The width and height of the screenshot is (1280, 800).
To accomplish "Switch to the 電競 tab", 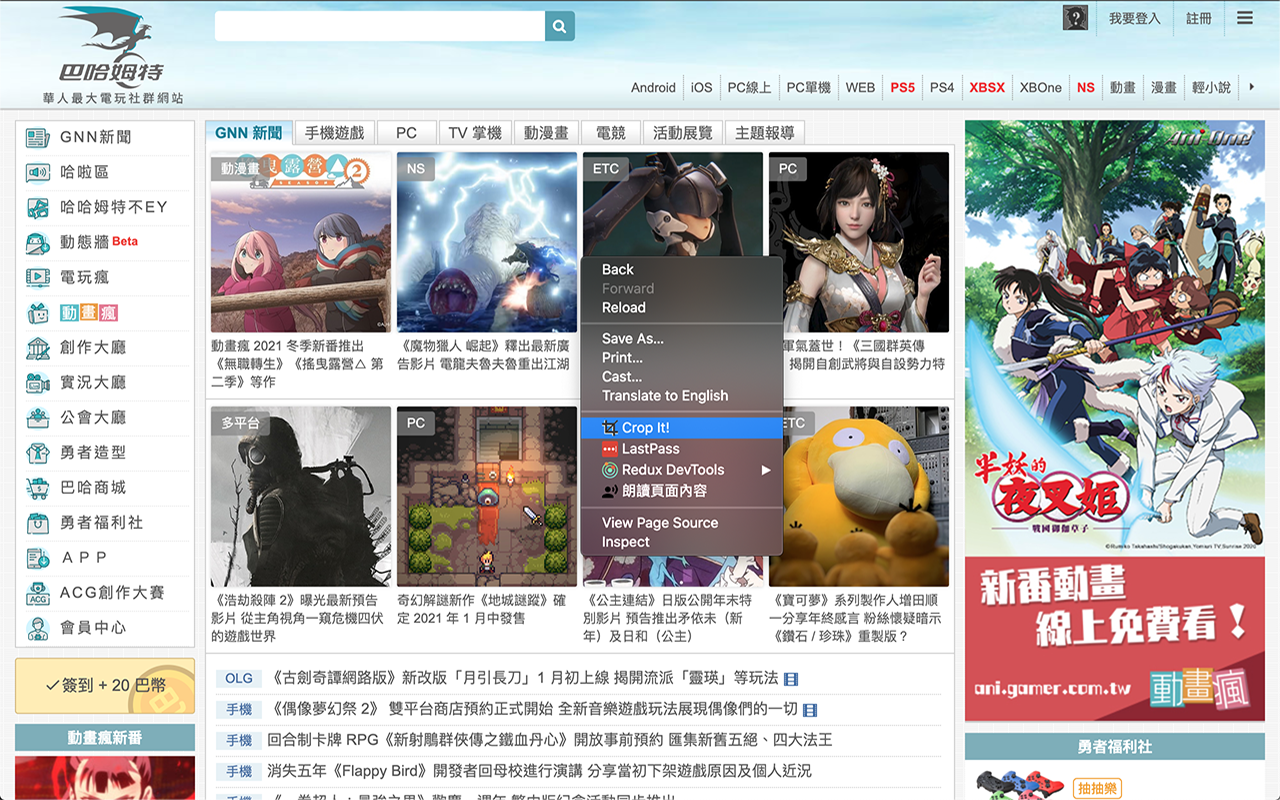I will pos(610,133).
